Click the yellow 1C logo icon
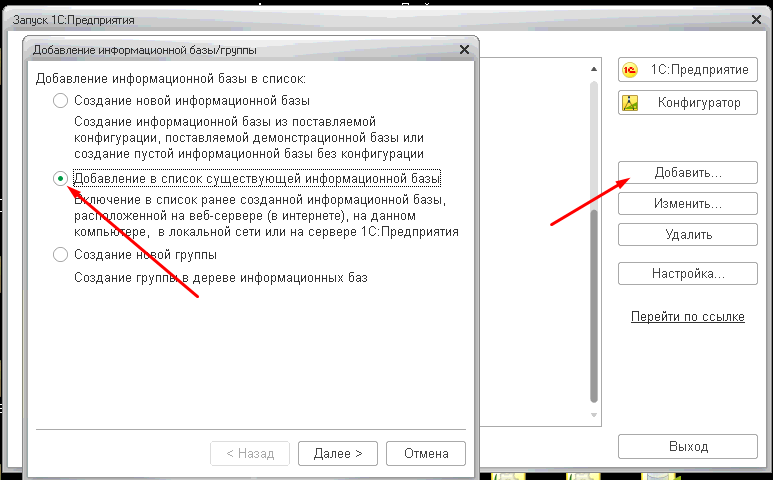773x480 pixels. pos(630,70)
